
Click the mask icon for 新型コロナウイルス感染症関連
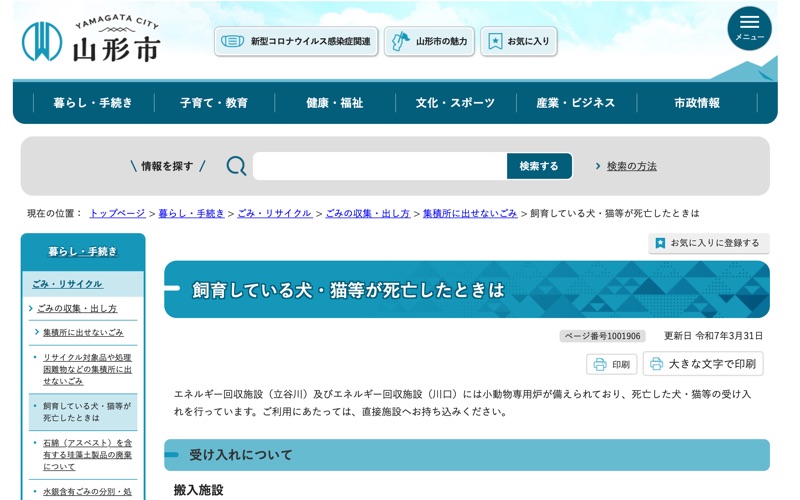coord(232,41)
